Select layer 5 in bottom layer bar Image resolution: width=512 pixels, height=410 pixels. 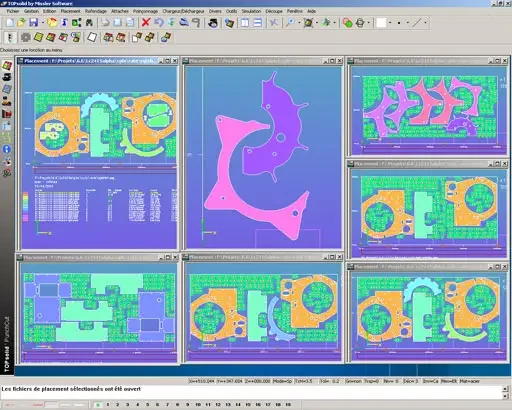point(147,405)
